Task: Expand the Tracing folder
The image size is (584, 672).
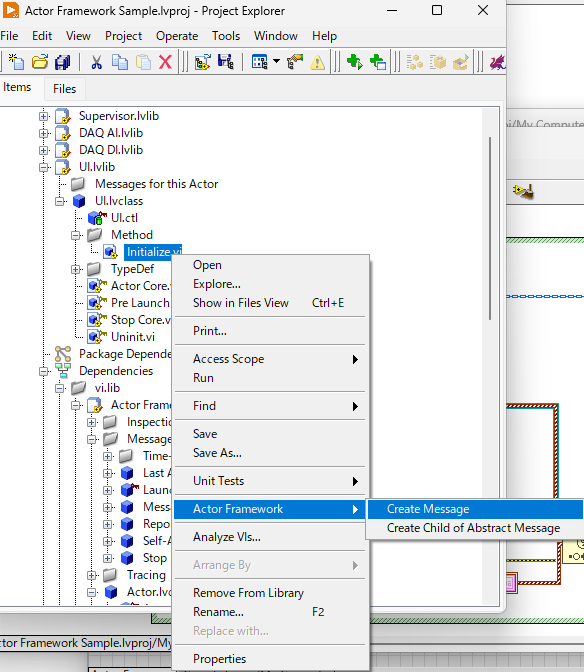Action: click(x=92, y=575)
